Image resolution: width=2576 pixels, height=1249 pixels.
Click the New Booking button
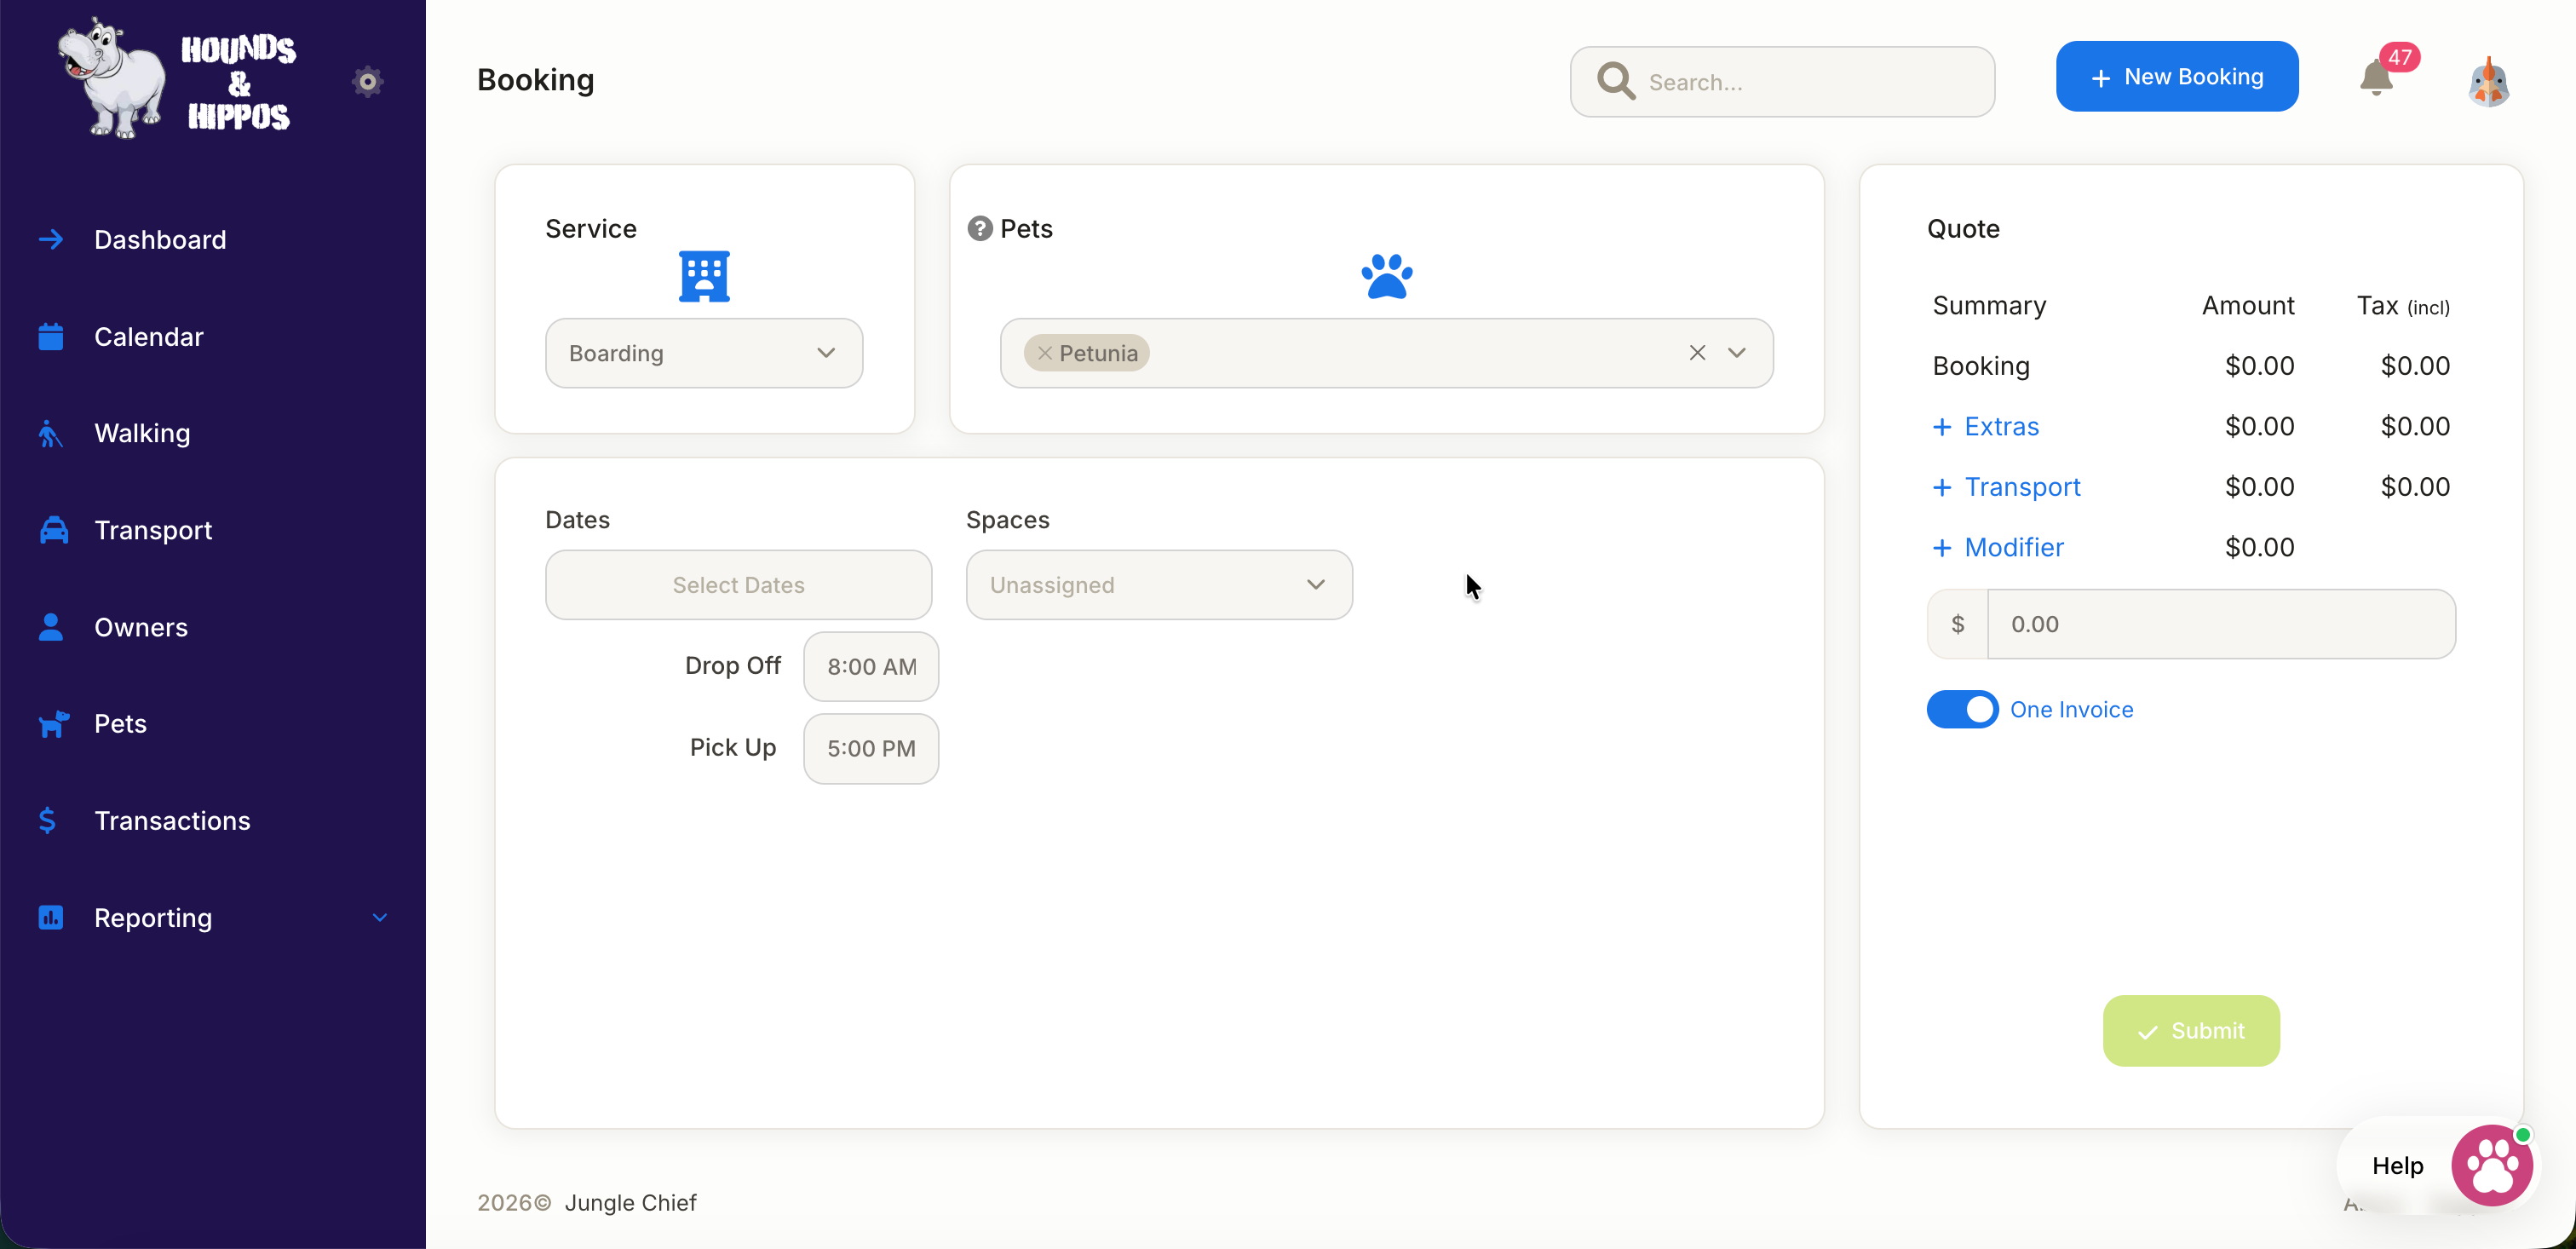(2176, 77)
